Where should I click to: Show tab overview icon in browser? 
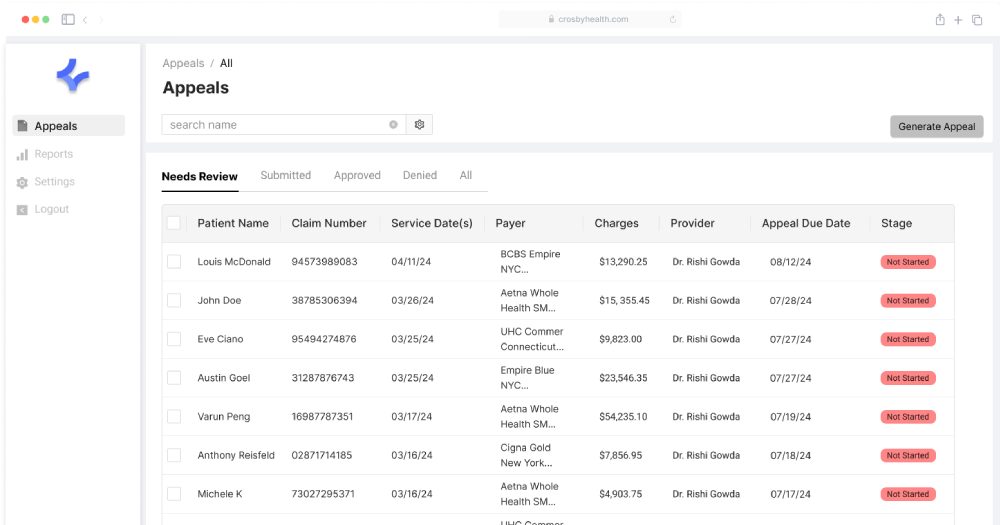point(977,20)
